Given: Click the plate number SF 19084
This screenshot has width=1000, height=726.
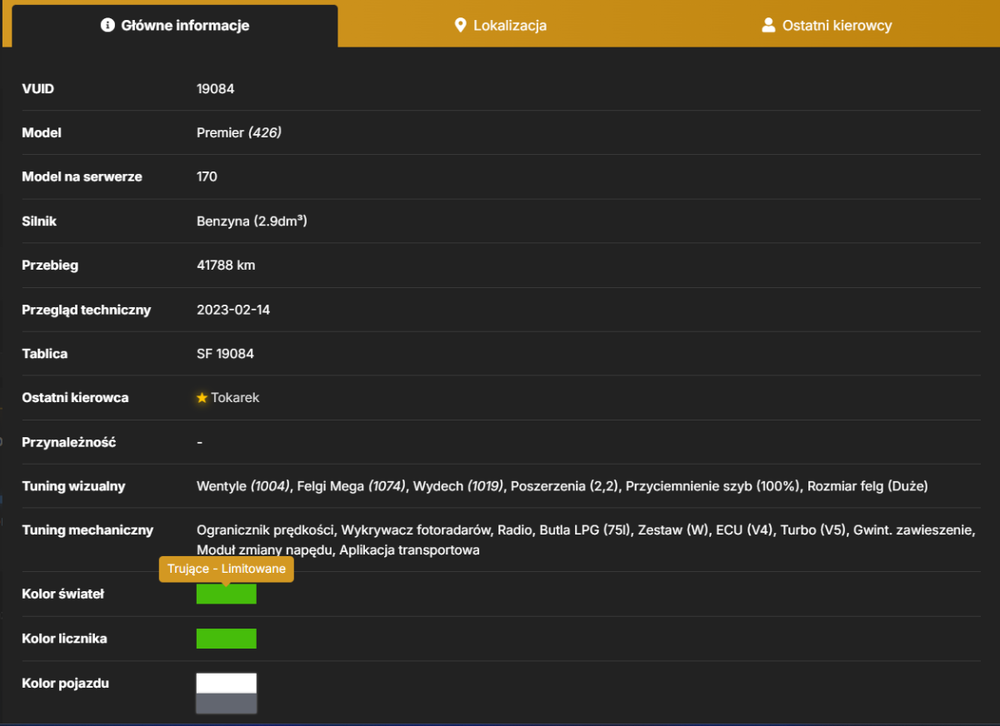Looking at the screenshot, I should 225,353.
